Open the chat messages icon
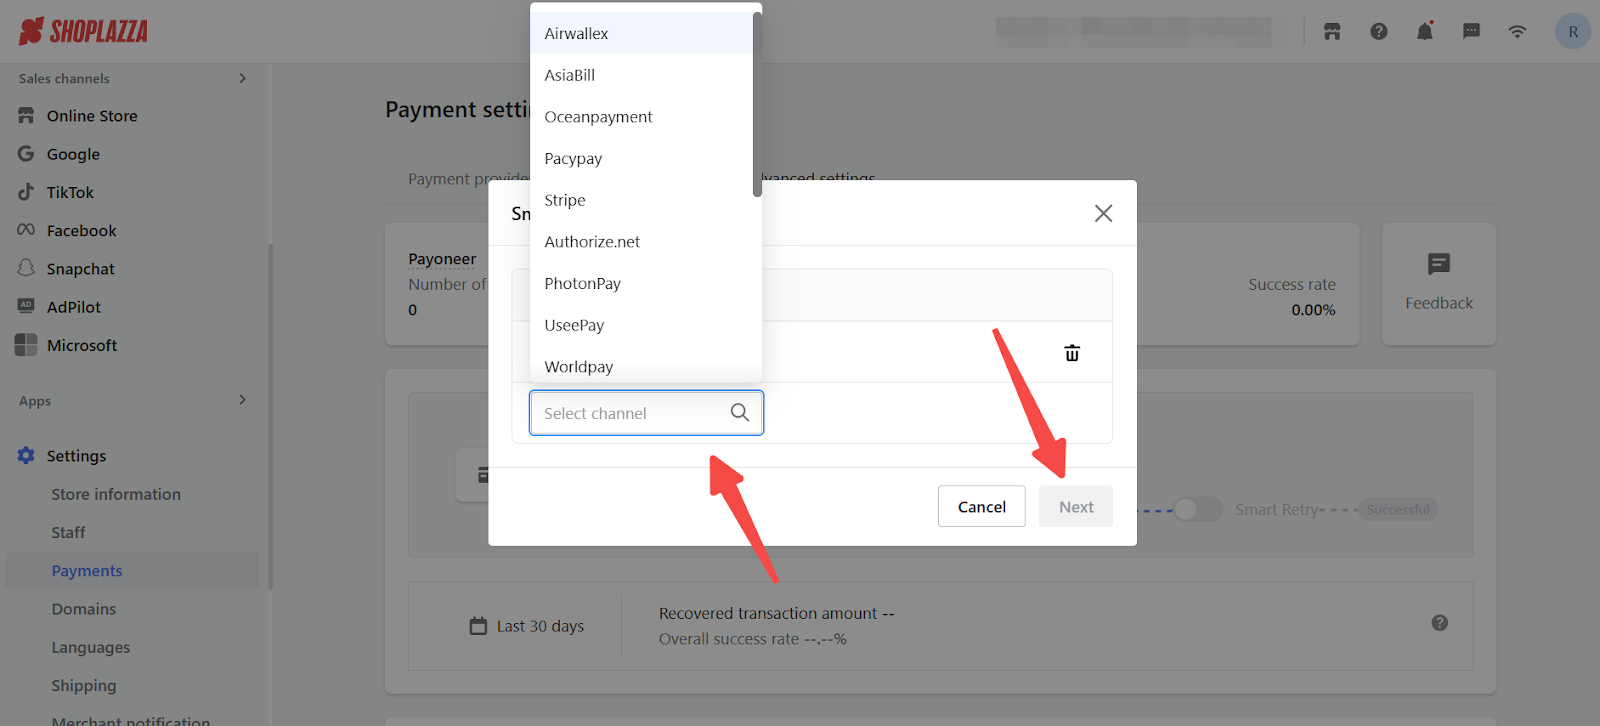Image resolution: width=1600 pixels, height=726 pixels. pos(1471,31)
